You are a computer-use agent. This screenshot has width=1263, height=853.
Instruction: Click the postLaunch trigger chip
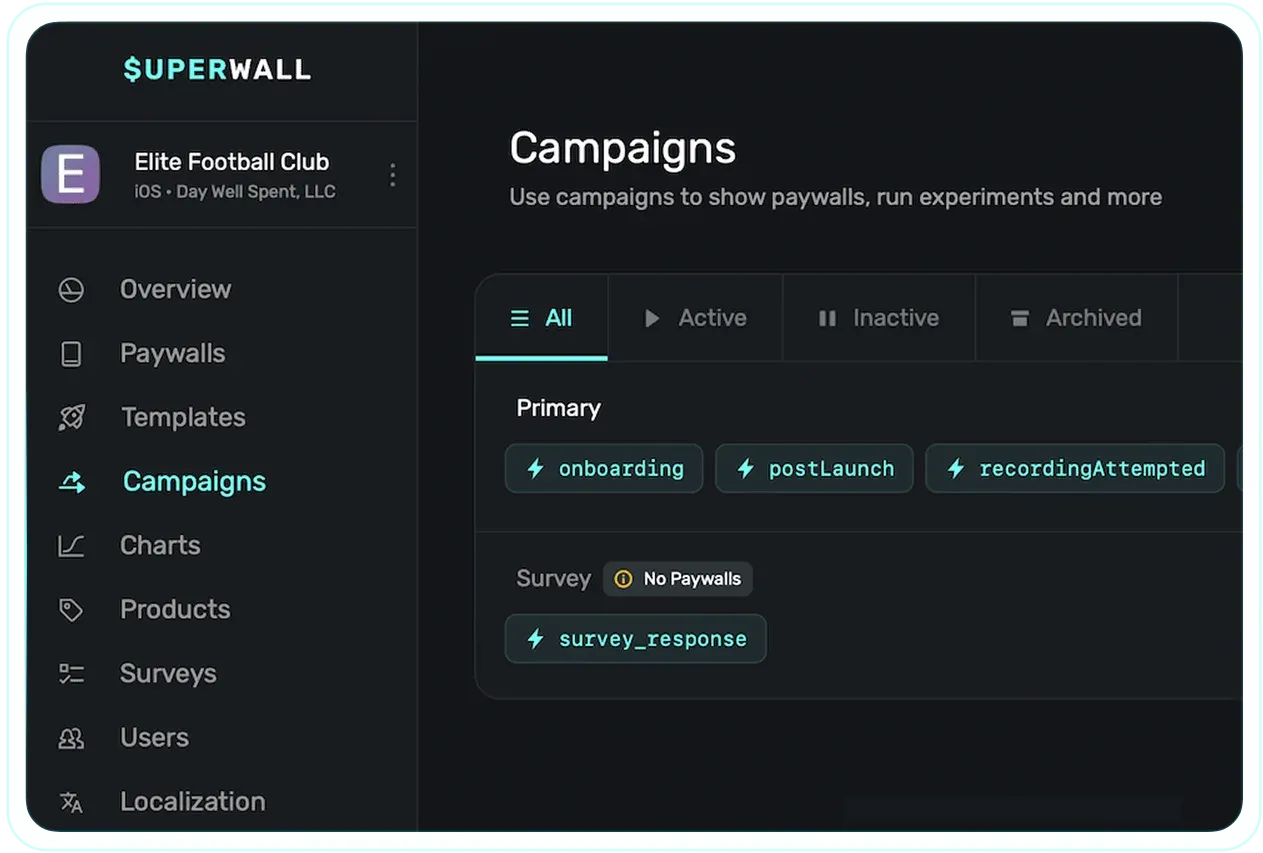click(814, 468)
